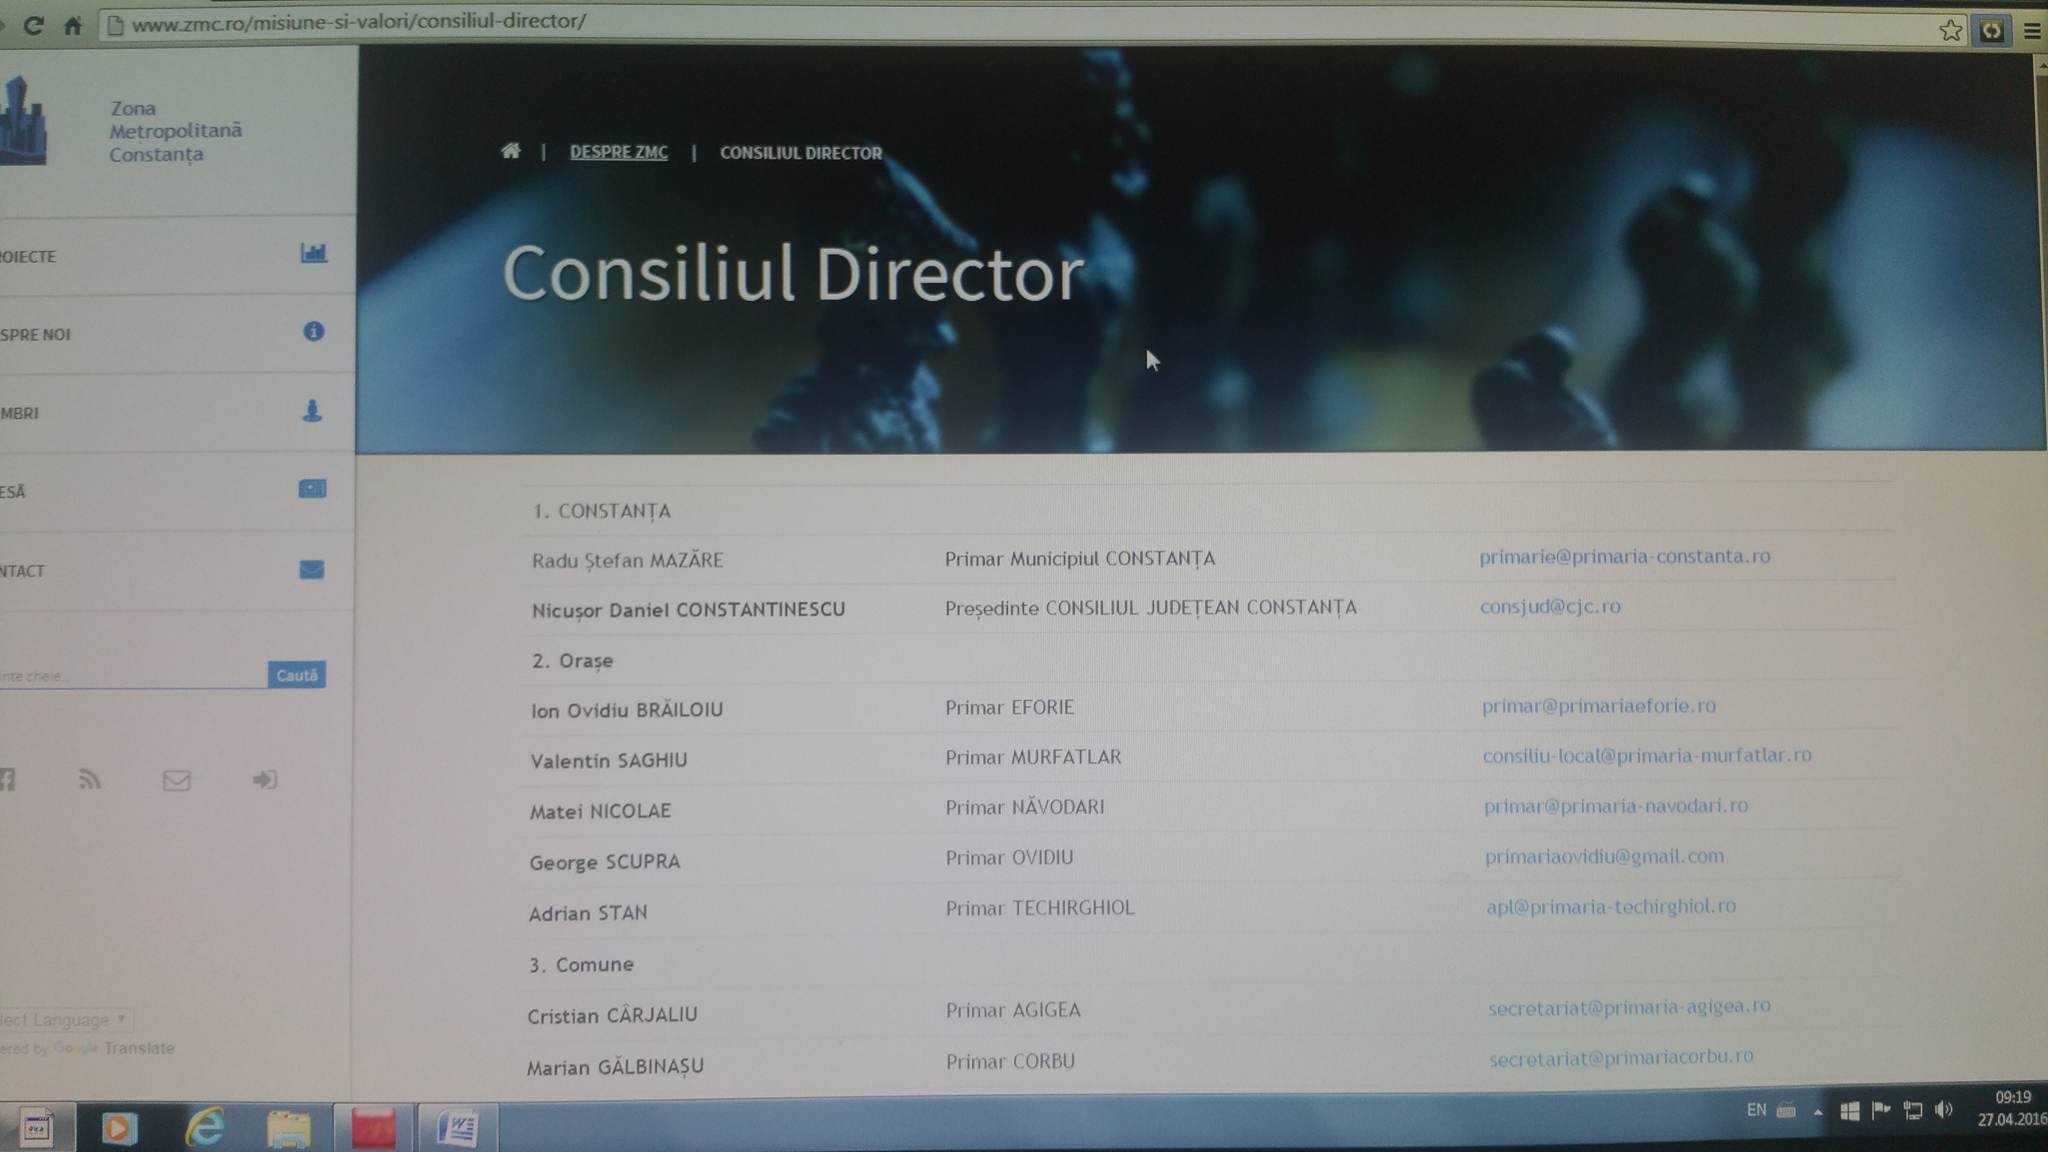Email consjud@cjc.ro link

pyautogui.click(x=1550, y=606)
